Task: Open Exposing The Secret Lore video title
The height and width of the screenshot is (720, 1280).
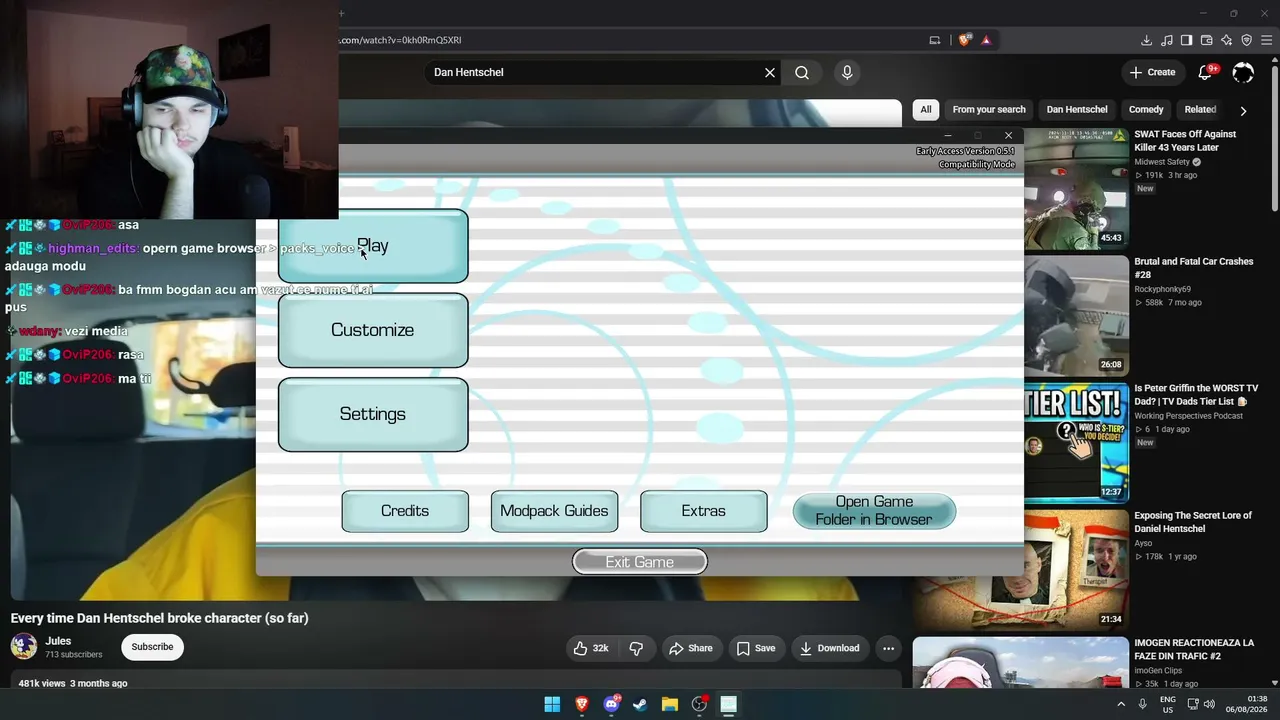Action: point(1193,522)
